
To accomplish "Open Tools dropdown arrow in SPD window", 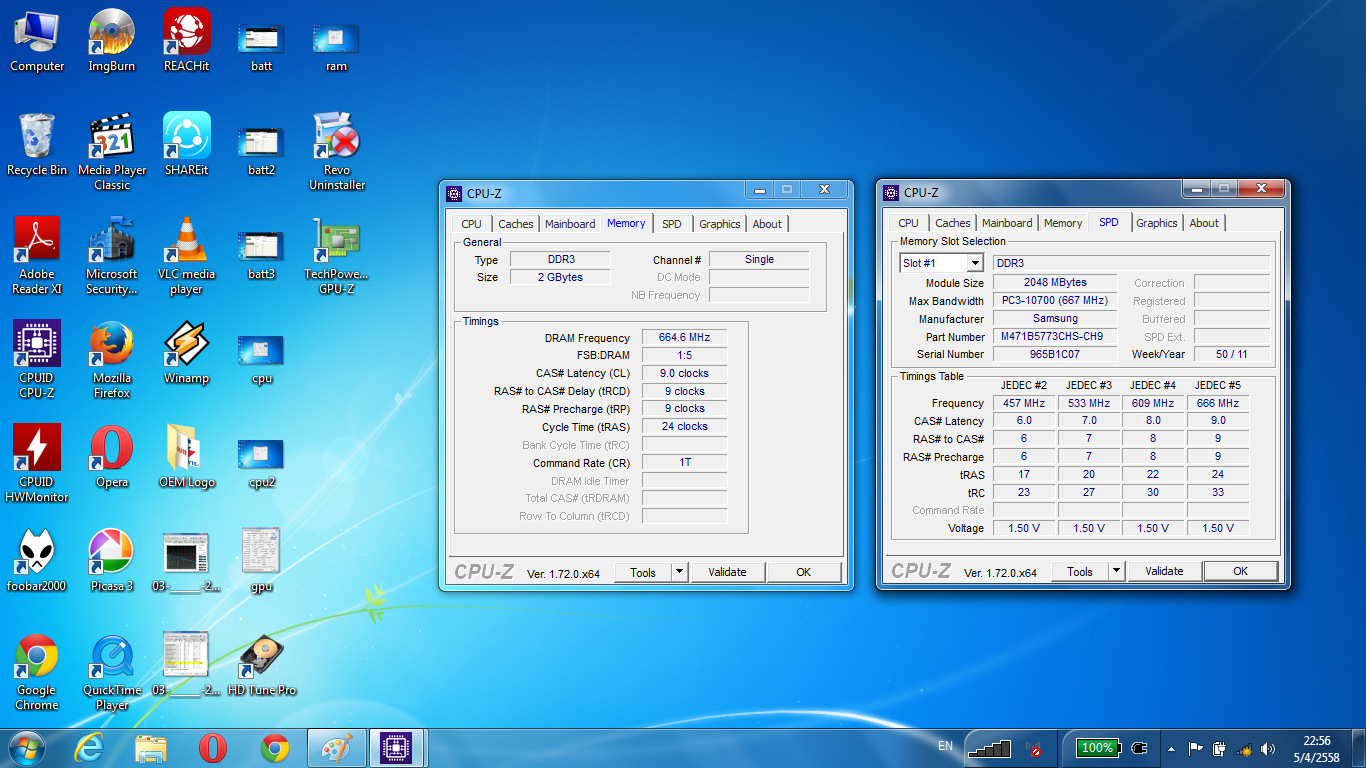I will [x=1116, y=571].
